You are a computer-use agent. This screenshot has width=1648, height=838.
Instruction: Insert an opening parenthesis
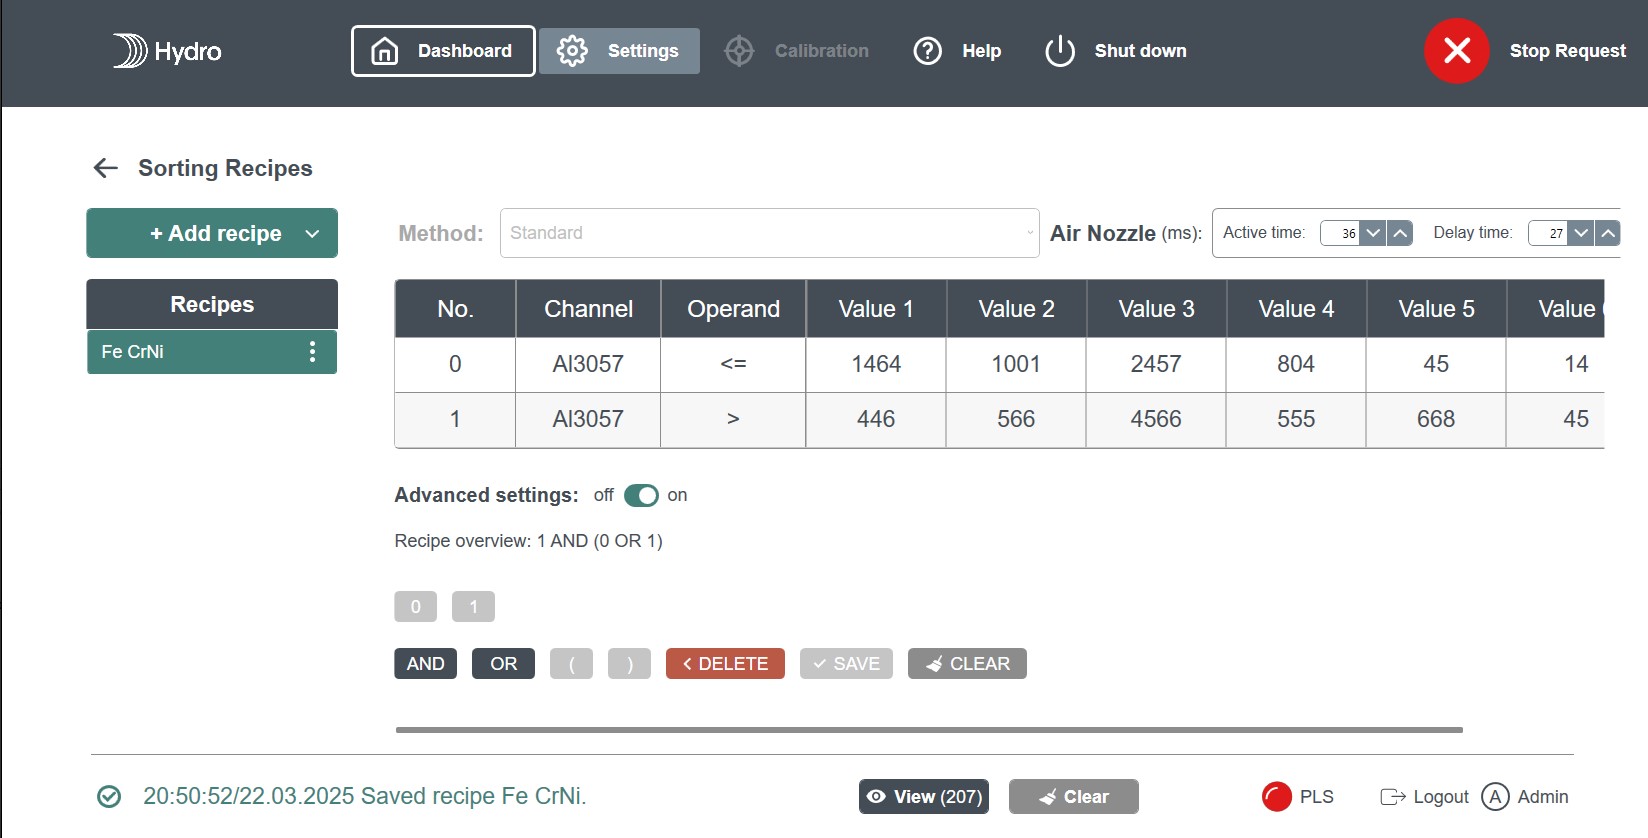571,664
